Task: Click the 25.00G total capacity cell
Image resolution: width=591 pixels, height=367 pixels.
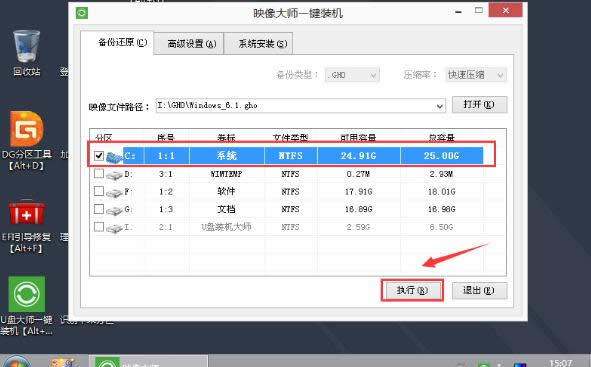Action: pos(441,156)
